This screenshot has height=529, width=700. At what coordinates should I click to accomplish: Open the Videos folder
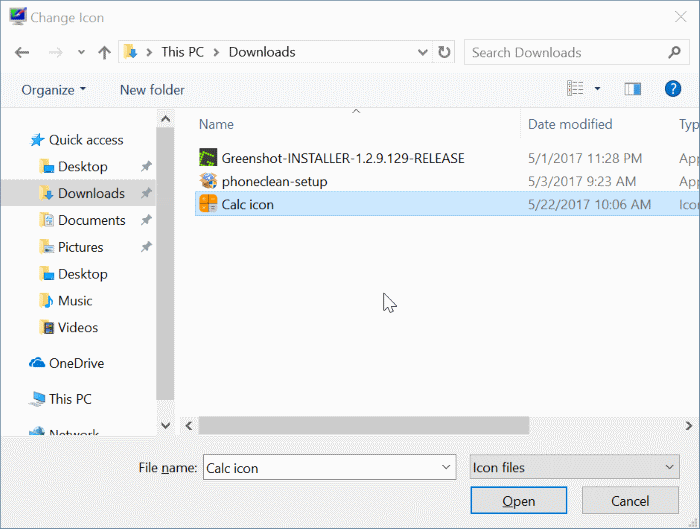(78, 327)
